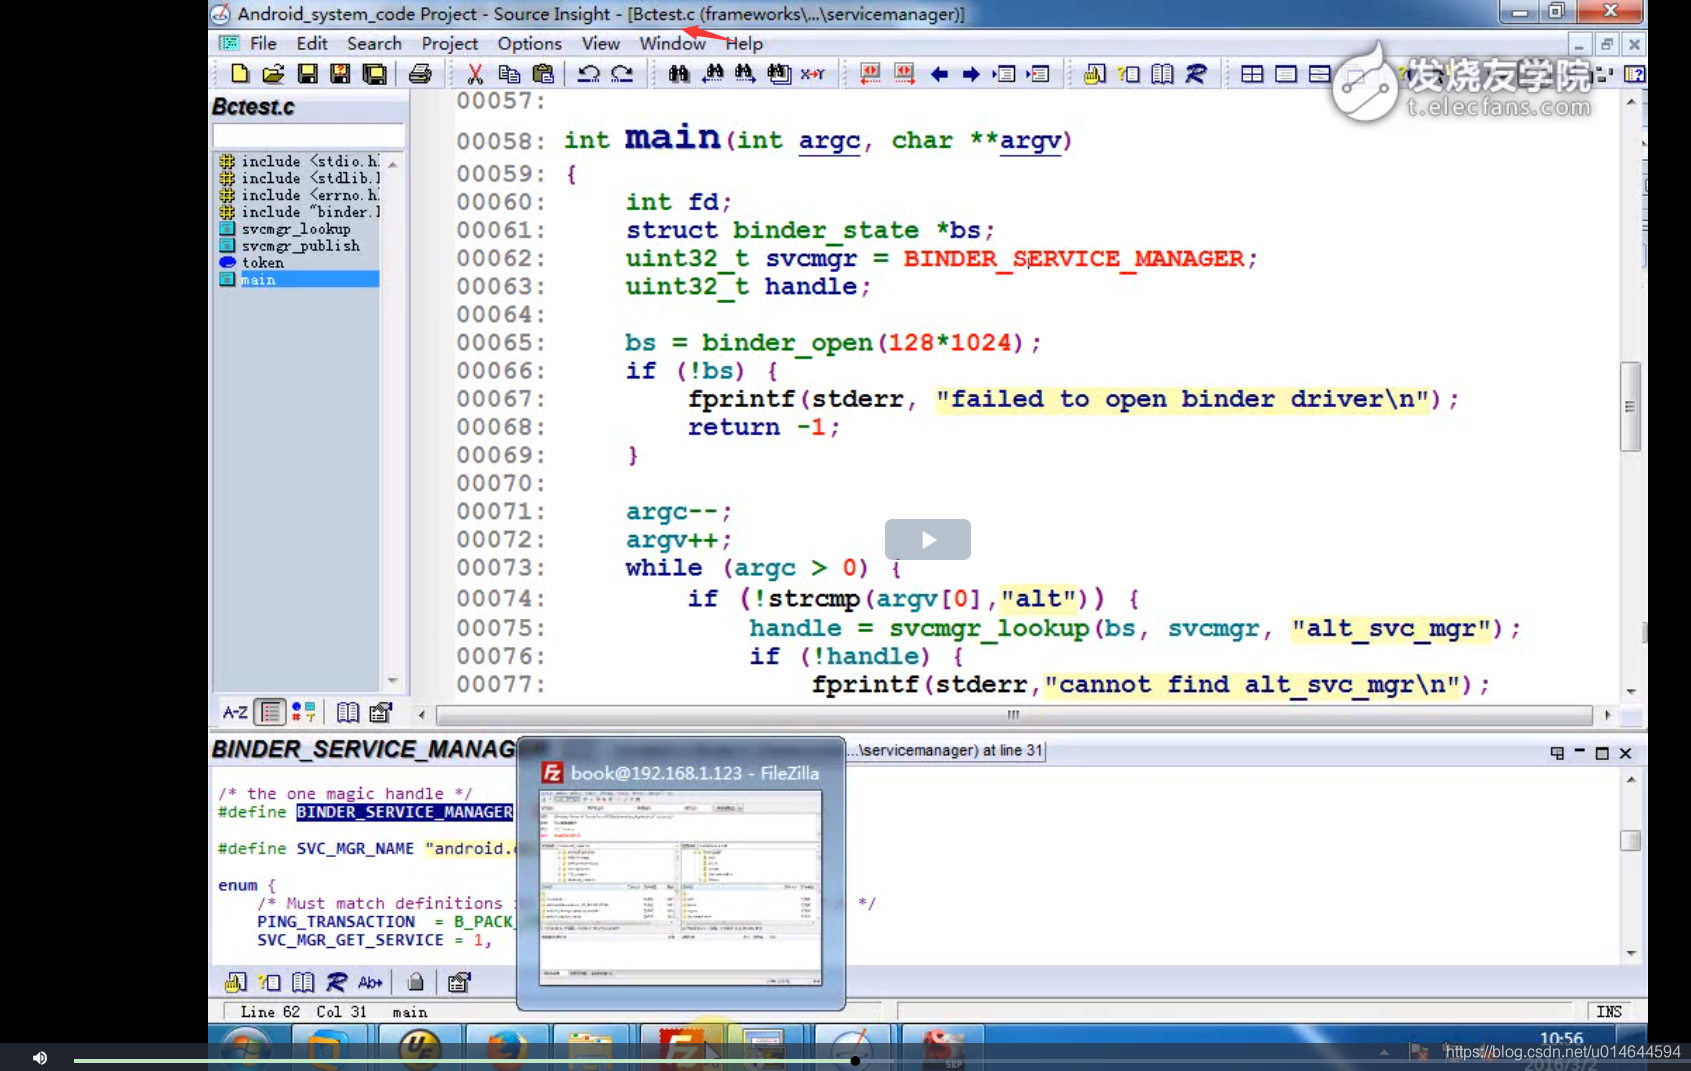Click the Lookup References R icon in the main toolbar
Screen dimensions: 1691x1071
tap(1196, 74)
